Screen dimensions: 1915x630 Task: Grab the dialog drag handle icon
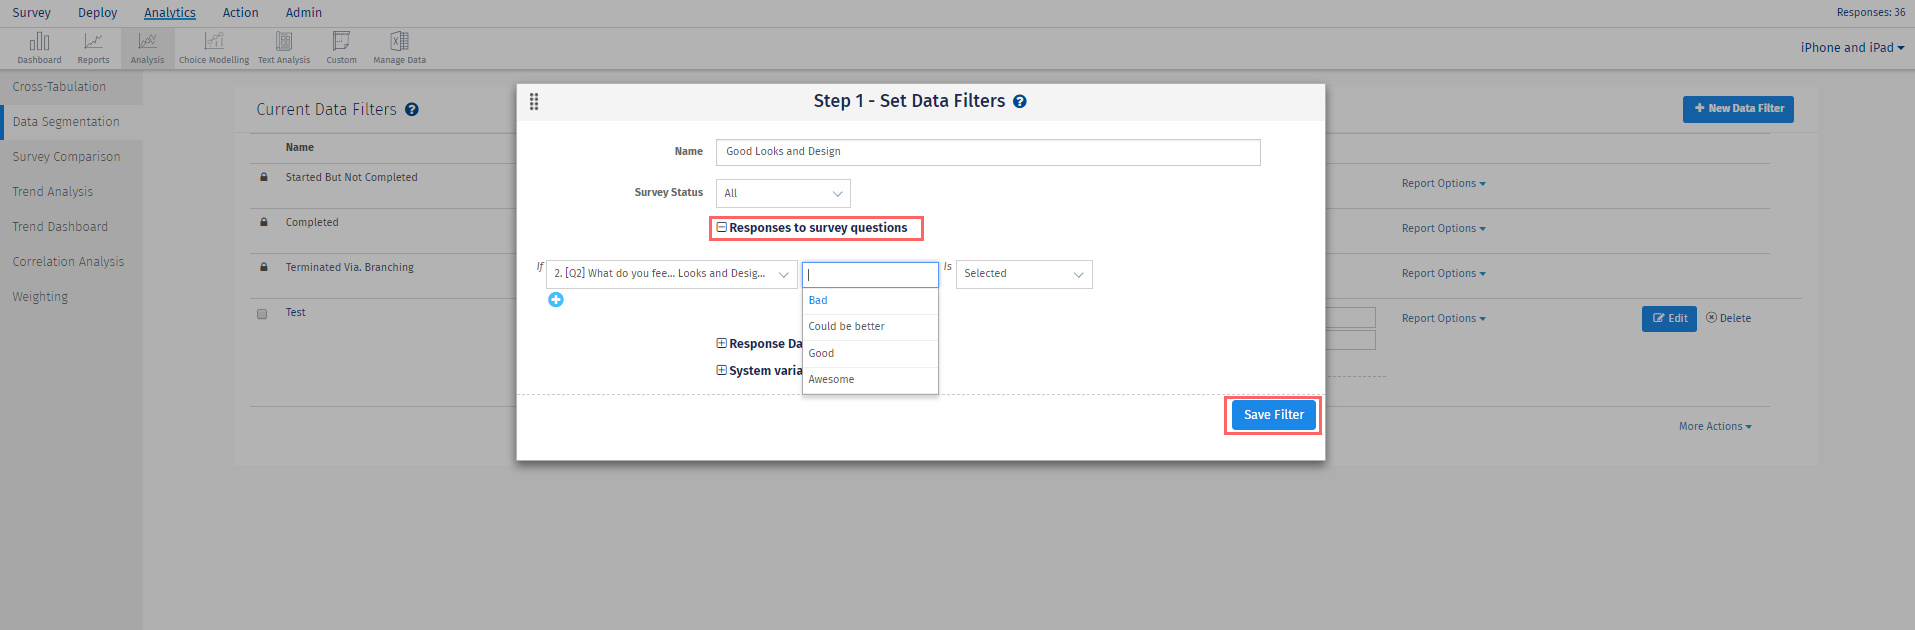tap(534, 101)
